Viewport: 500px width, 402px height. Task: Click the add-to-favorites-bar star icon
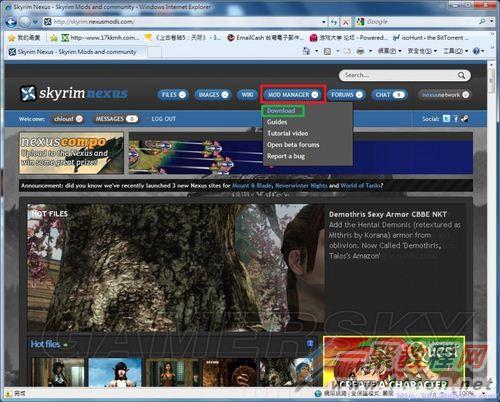point(54,38)
